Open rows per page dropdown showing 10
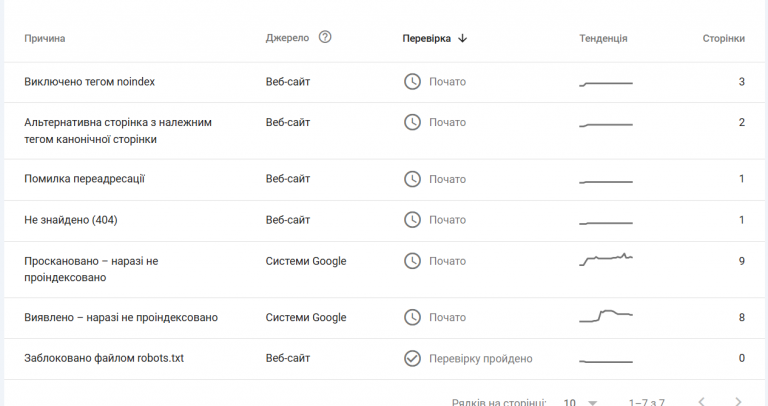The image size is (768, 406). click(580, 402)
